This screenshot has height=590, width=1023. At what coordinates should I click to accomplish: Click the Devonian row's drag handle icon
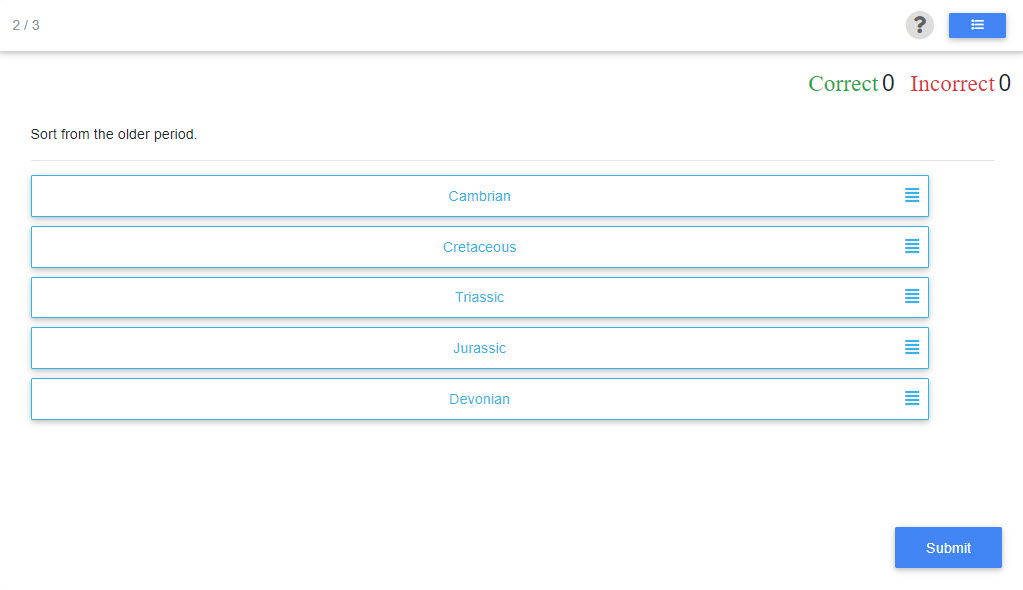click(912, 398)
